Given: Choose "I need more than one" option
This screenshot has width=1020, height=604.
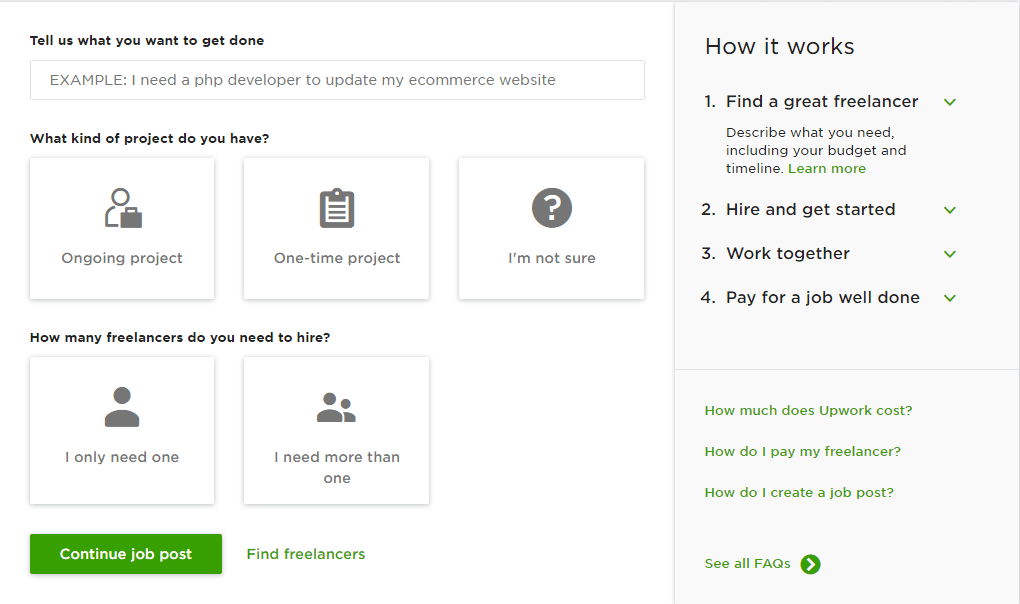Looking at the screenshot, I should tap(337, 467).
